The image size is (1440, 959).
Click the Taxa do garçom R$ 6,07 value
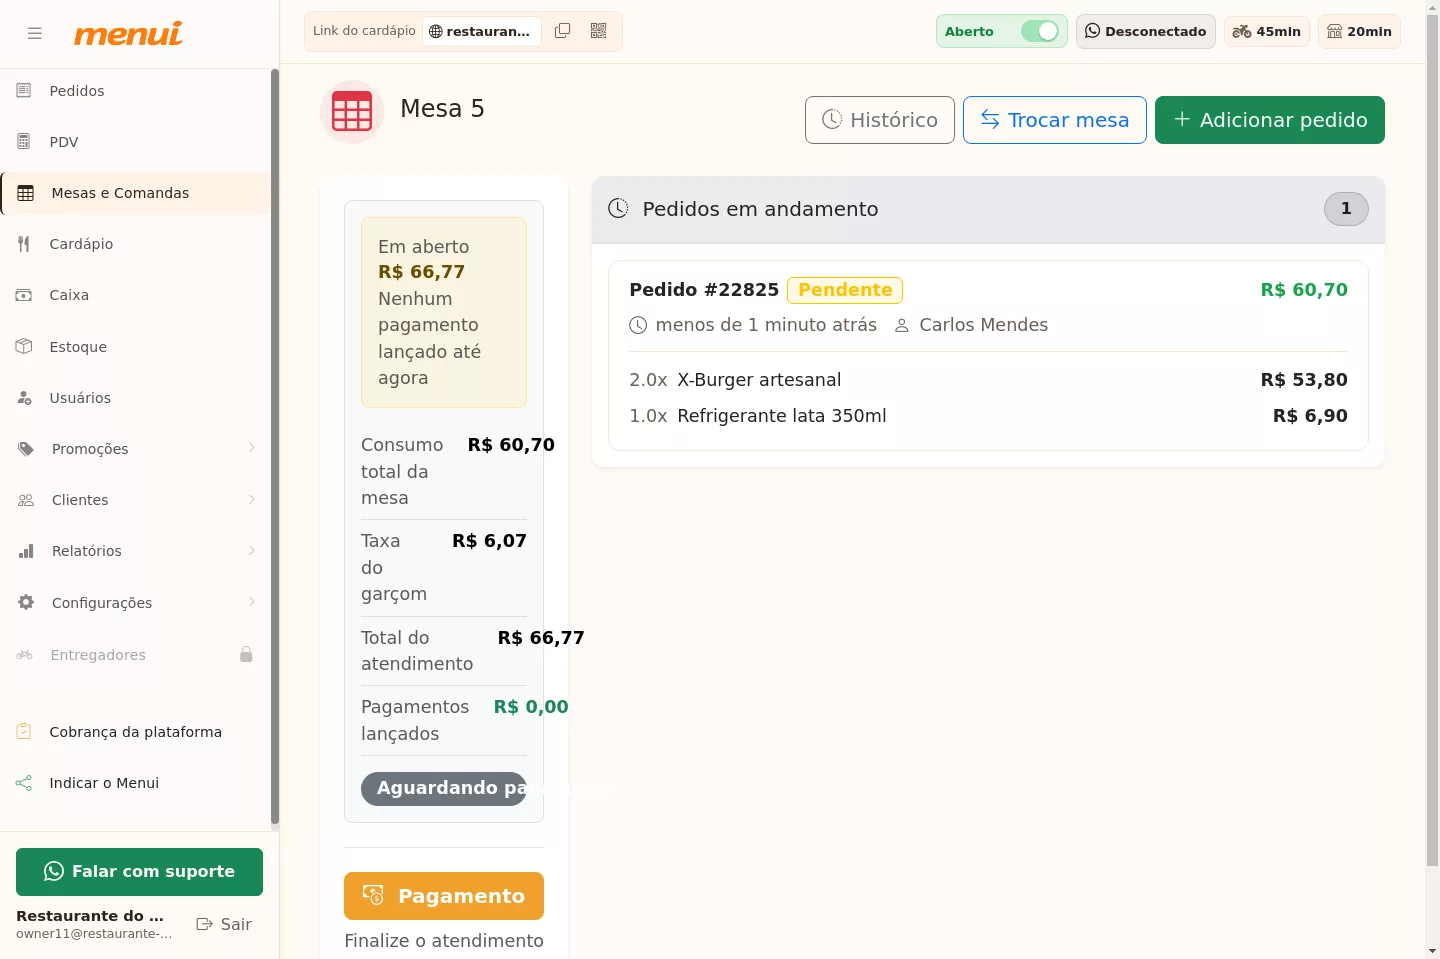pos(489,541)
